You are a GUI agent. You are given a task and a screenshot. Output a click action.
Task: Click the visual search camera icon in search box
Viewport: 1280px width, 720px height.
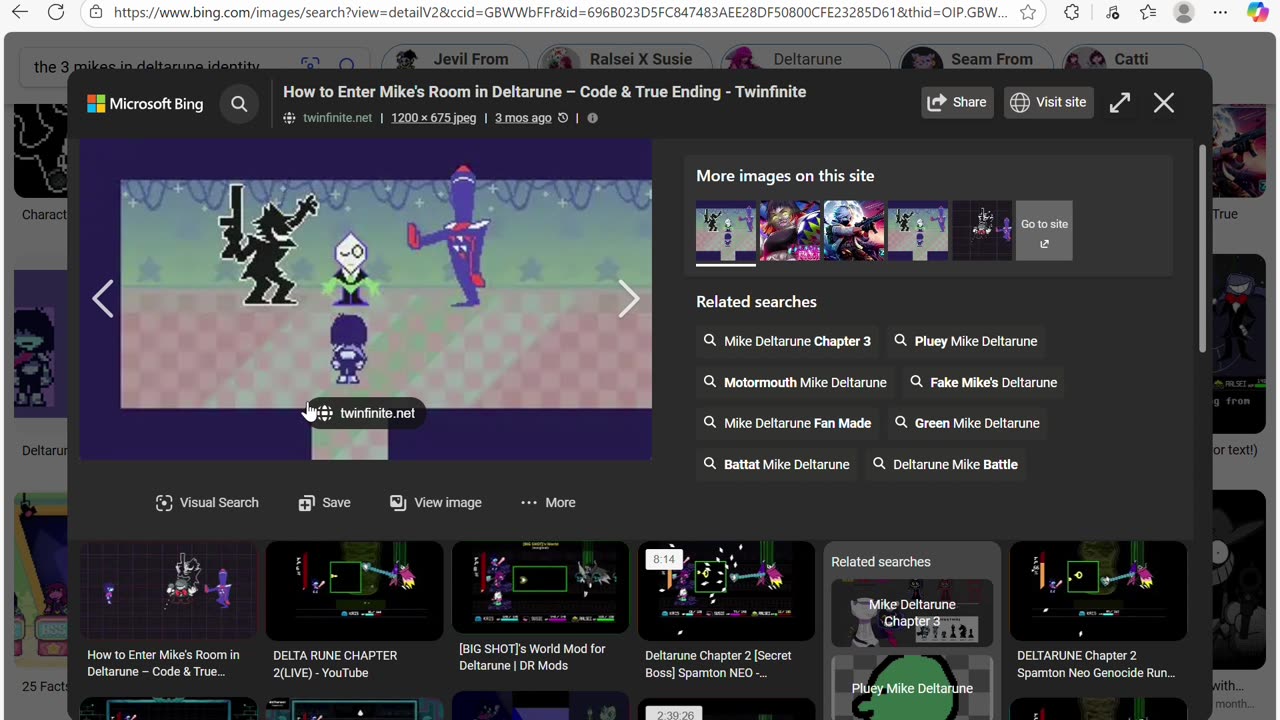coord(310,66)
